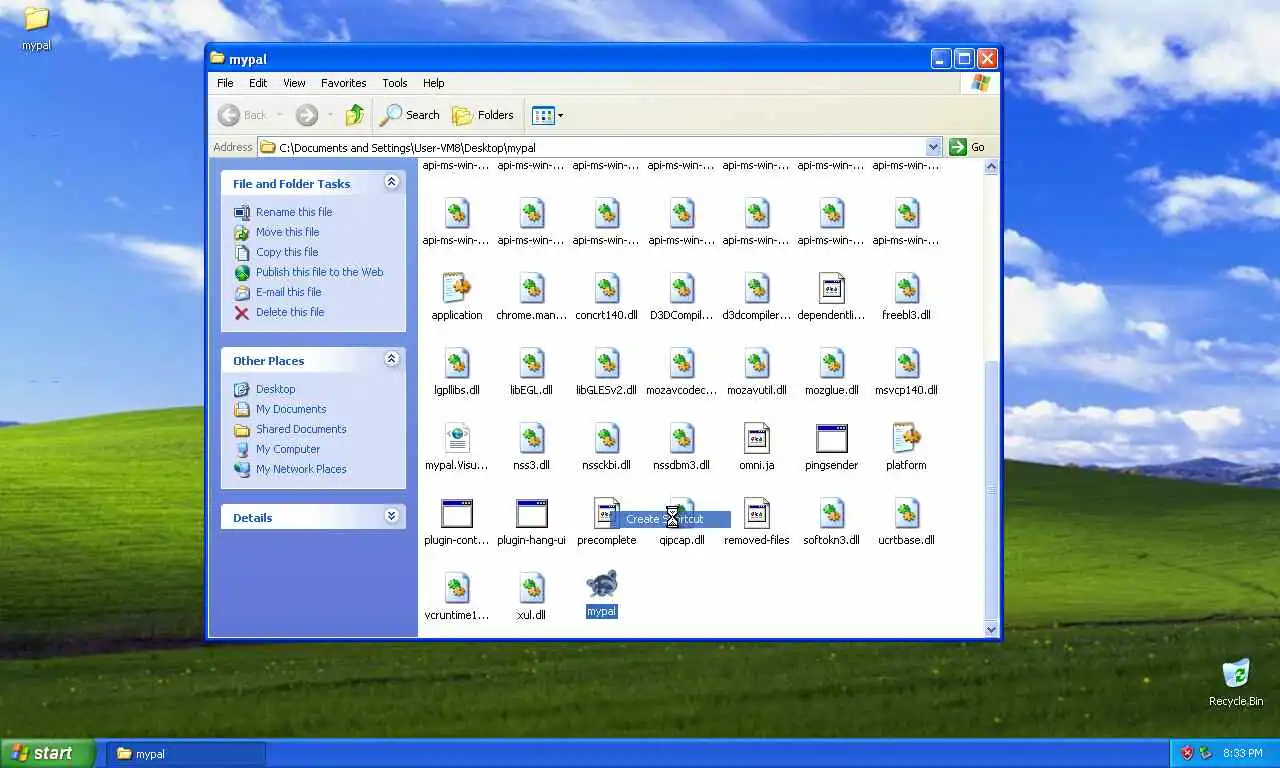1280x768 pixels.
Task: Select ucrtbase.dll file icon
Action: (907, 513)
